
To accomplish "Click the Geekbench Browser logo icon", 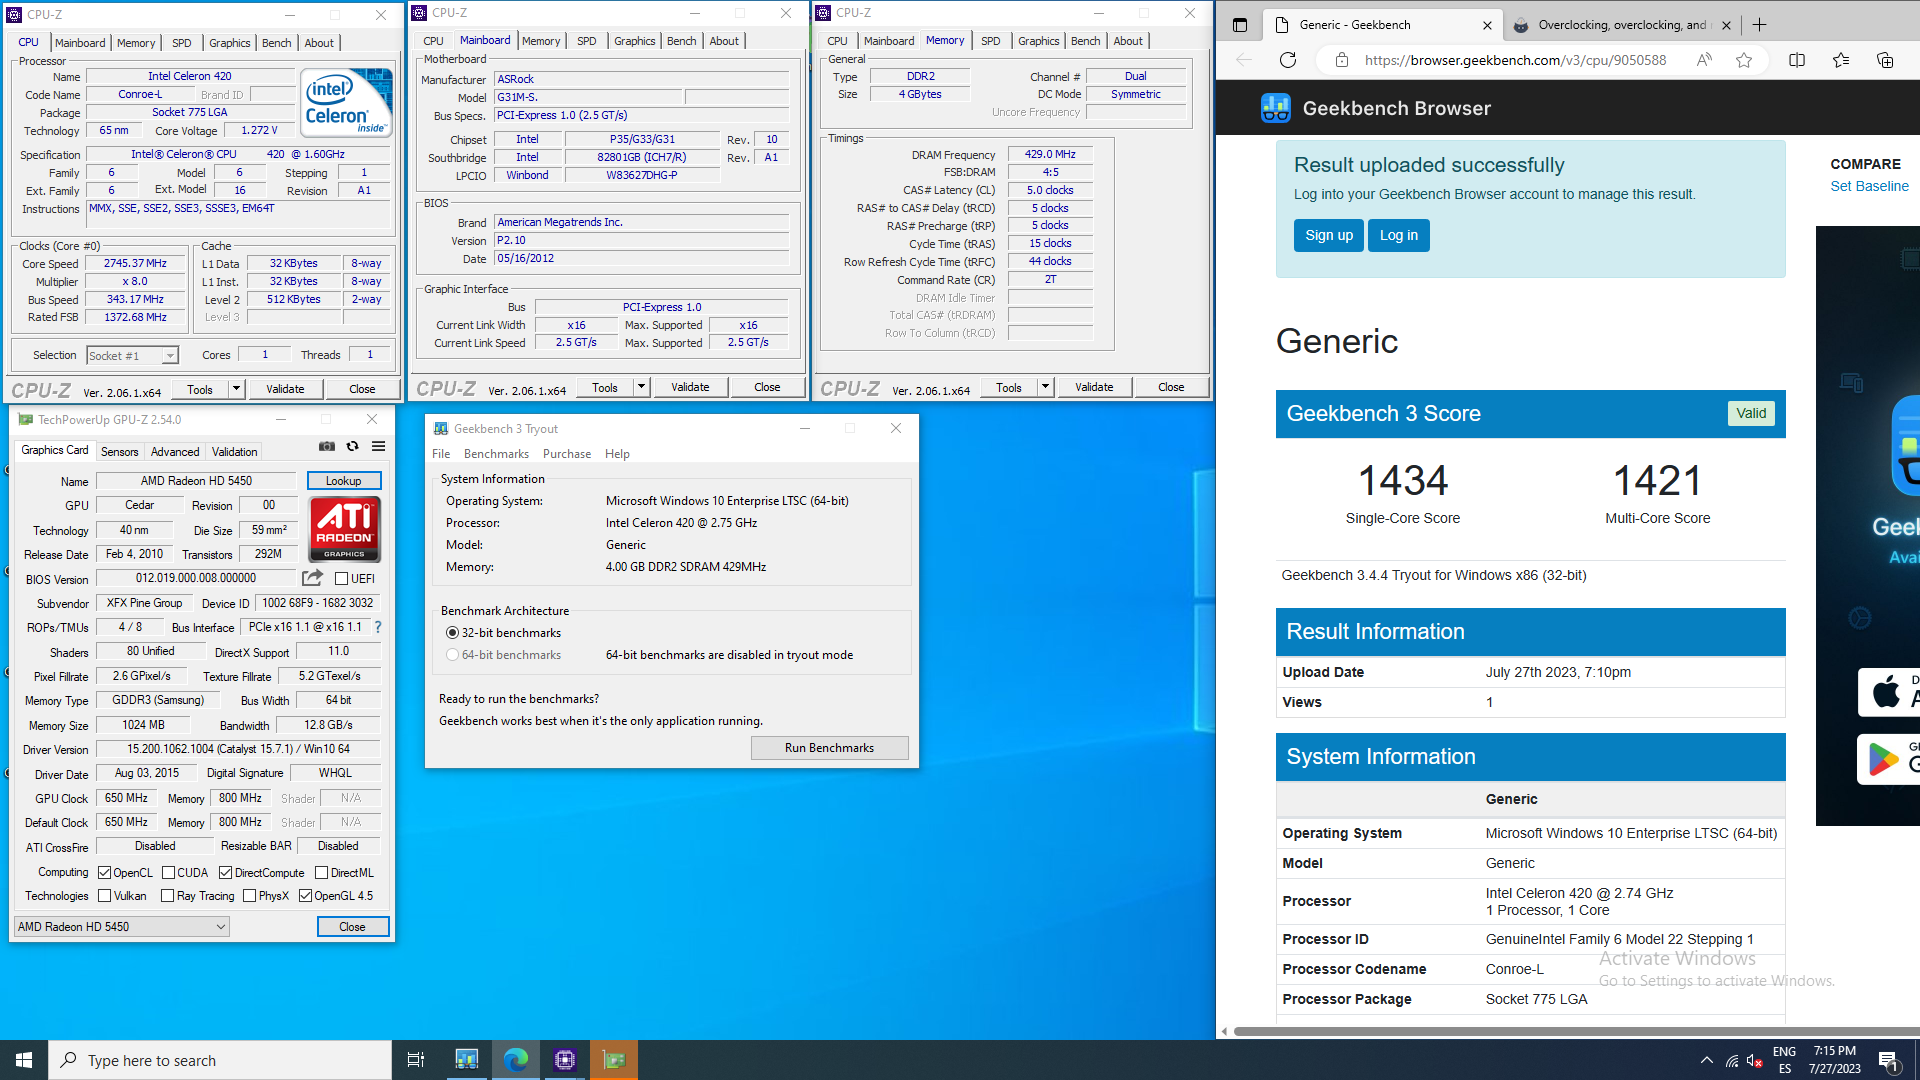I will point(1275,108).
